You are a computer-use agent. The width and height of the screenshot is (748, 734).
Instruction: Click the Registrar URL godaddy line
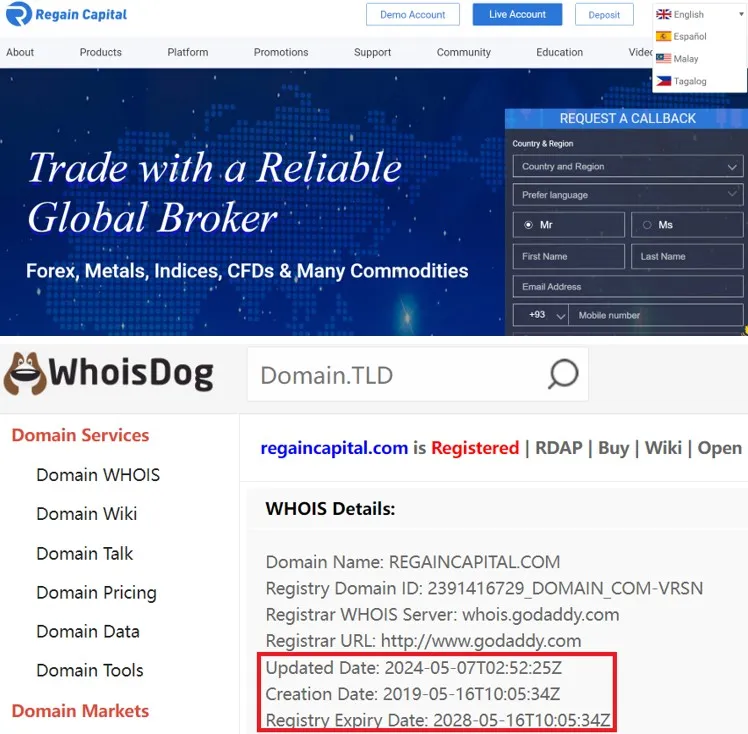[x=423, y=641]
